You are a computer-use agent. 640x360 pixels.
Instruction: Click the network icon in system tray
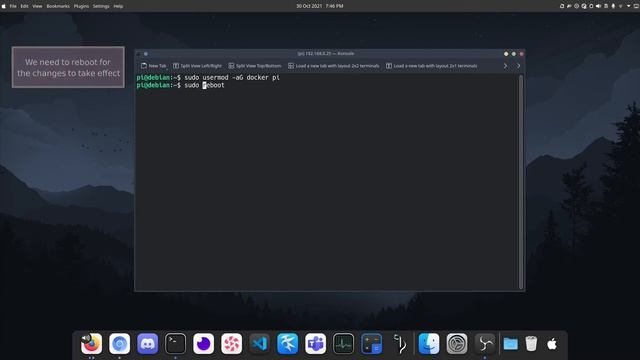(x=620, y=6)
